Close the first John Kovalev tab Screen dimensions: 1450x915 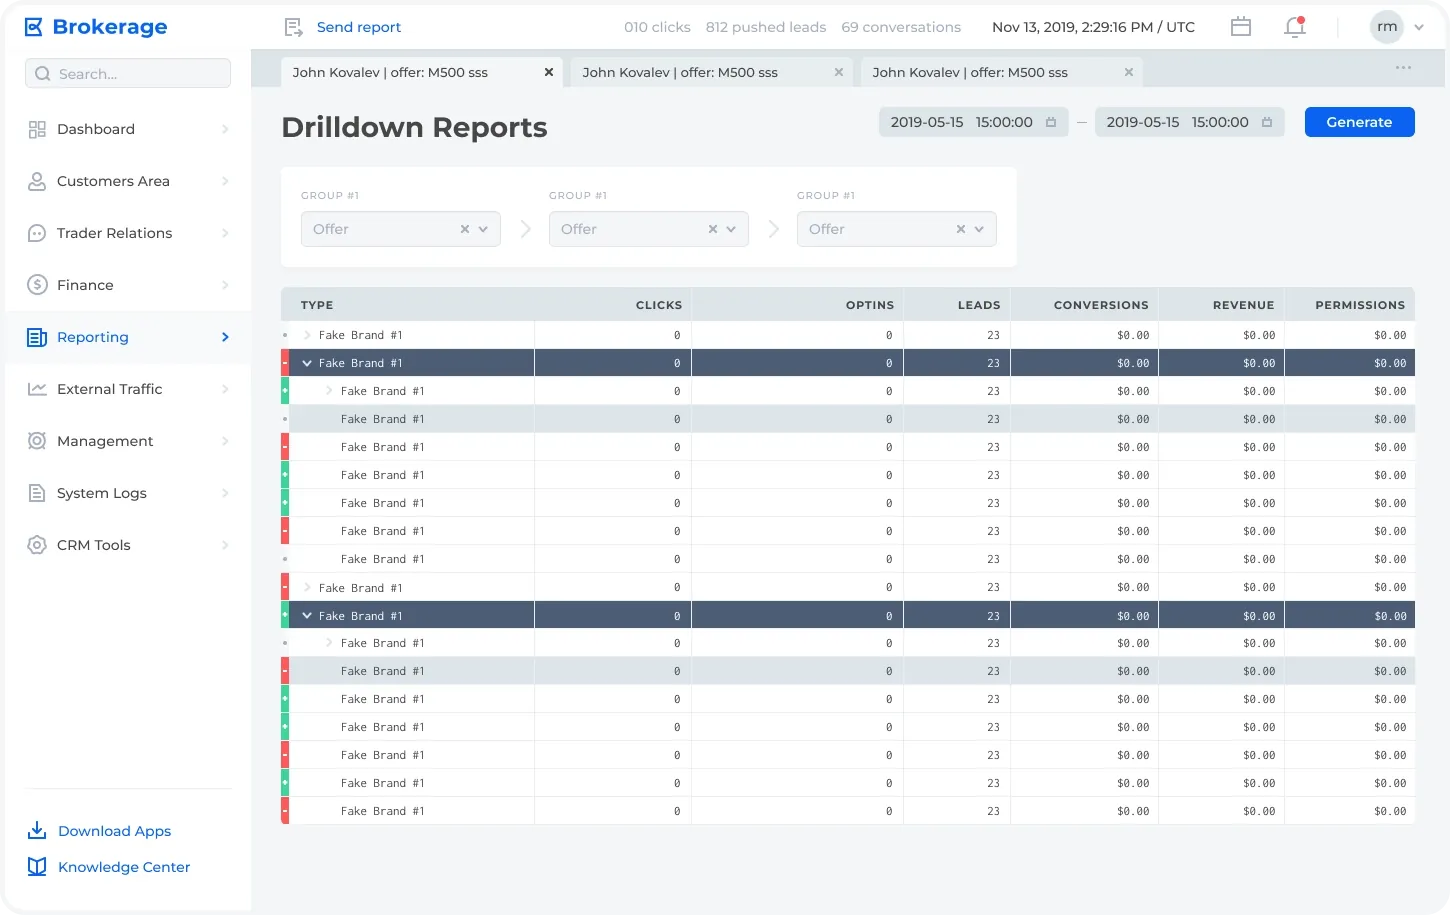tap(549, 72)
